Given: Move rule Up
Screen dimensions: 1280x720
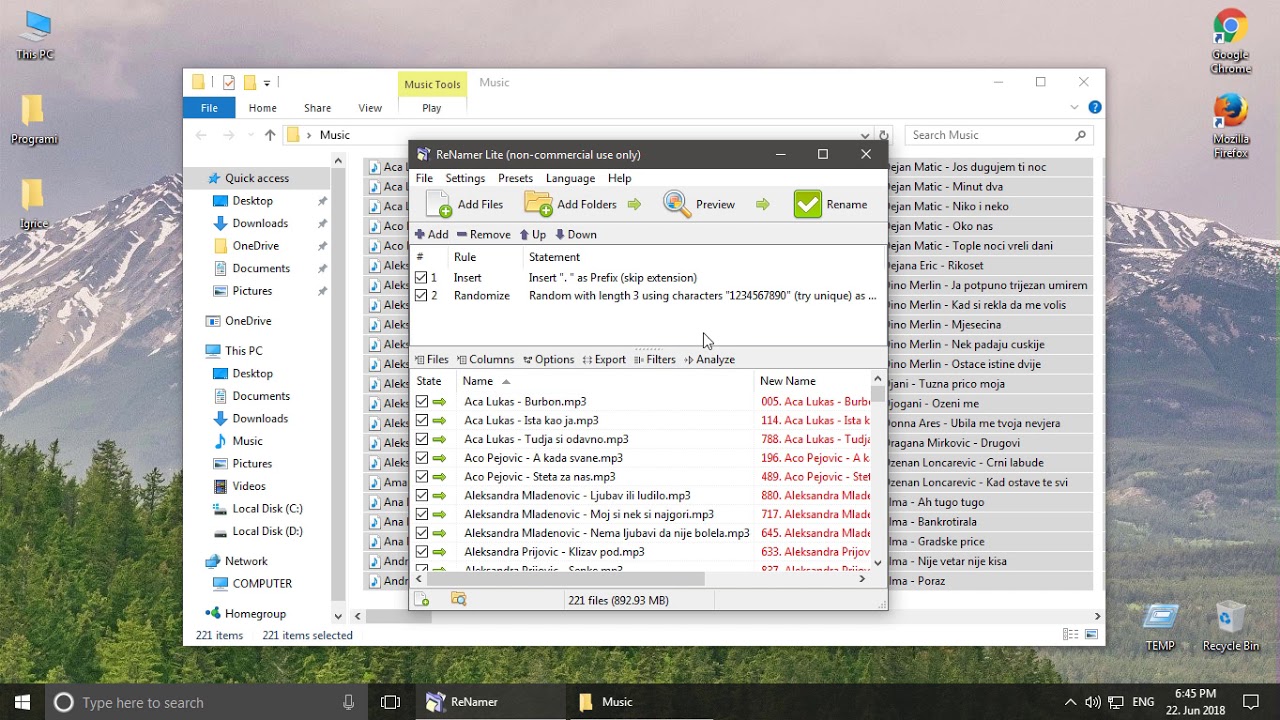Looking at the screenshot, I should (532, 234).
